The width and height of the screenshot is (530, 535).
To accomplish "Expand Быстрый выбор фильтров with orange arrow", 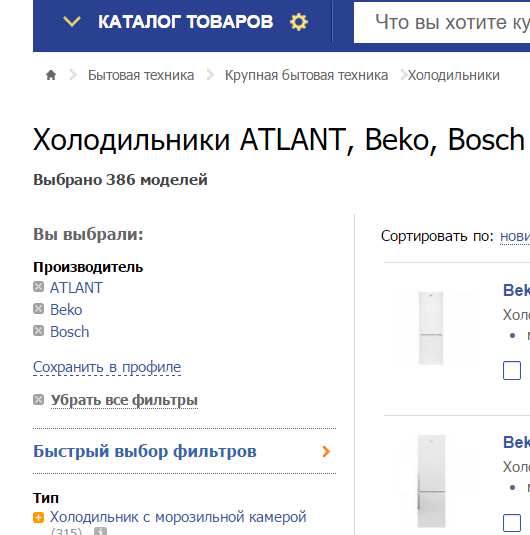I will coord(326,451).
